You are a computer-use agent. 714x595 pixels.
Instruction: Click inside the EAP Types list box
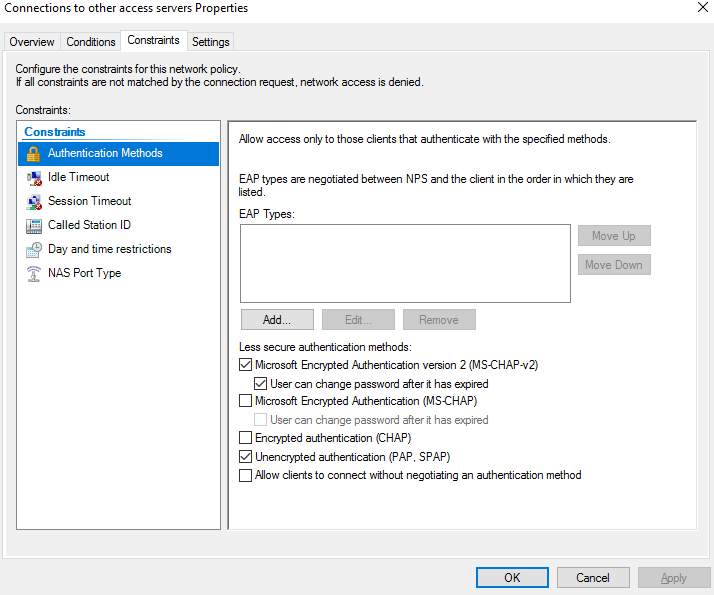click(405, 263)
